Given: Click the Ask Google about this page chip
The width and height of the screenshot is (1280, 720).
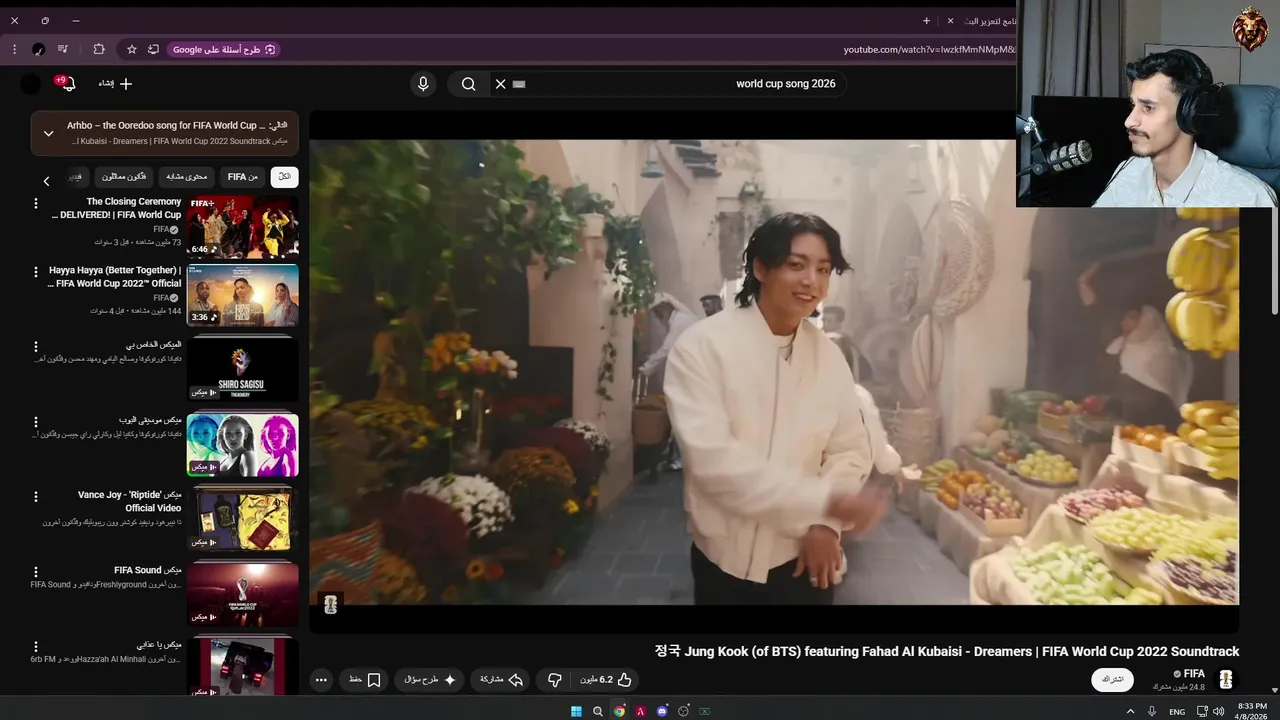Looking at the screenshot, I should [x=224, y=49].
